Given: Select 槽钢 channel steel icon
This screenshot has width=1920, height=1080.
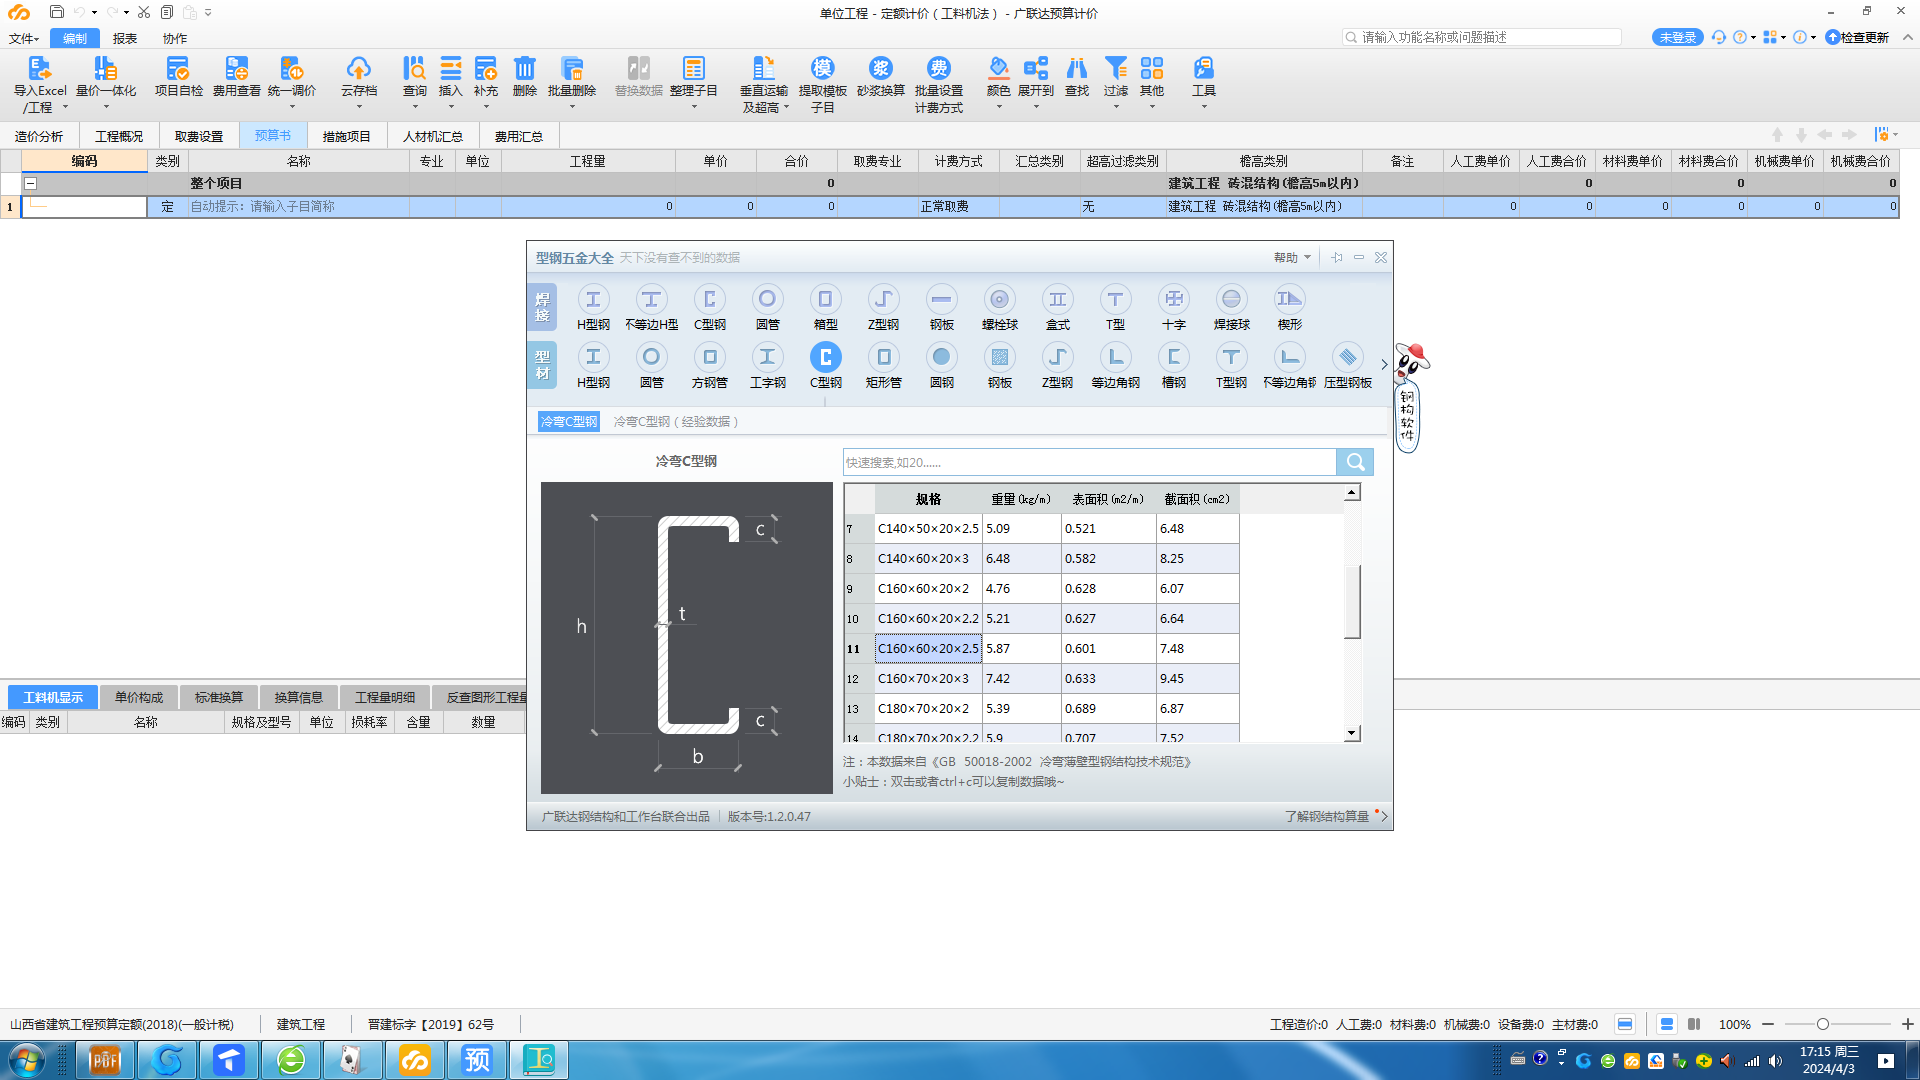Looking at the screenshot, I should 1173,357.
